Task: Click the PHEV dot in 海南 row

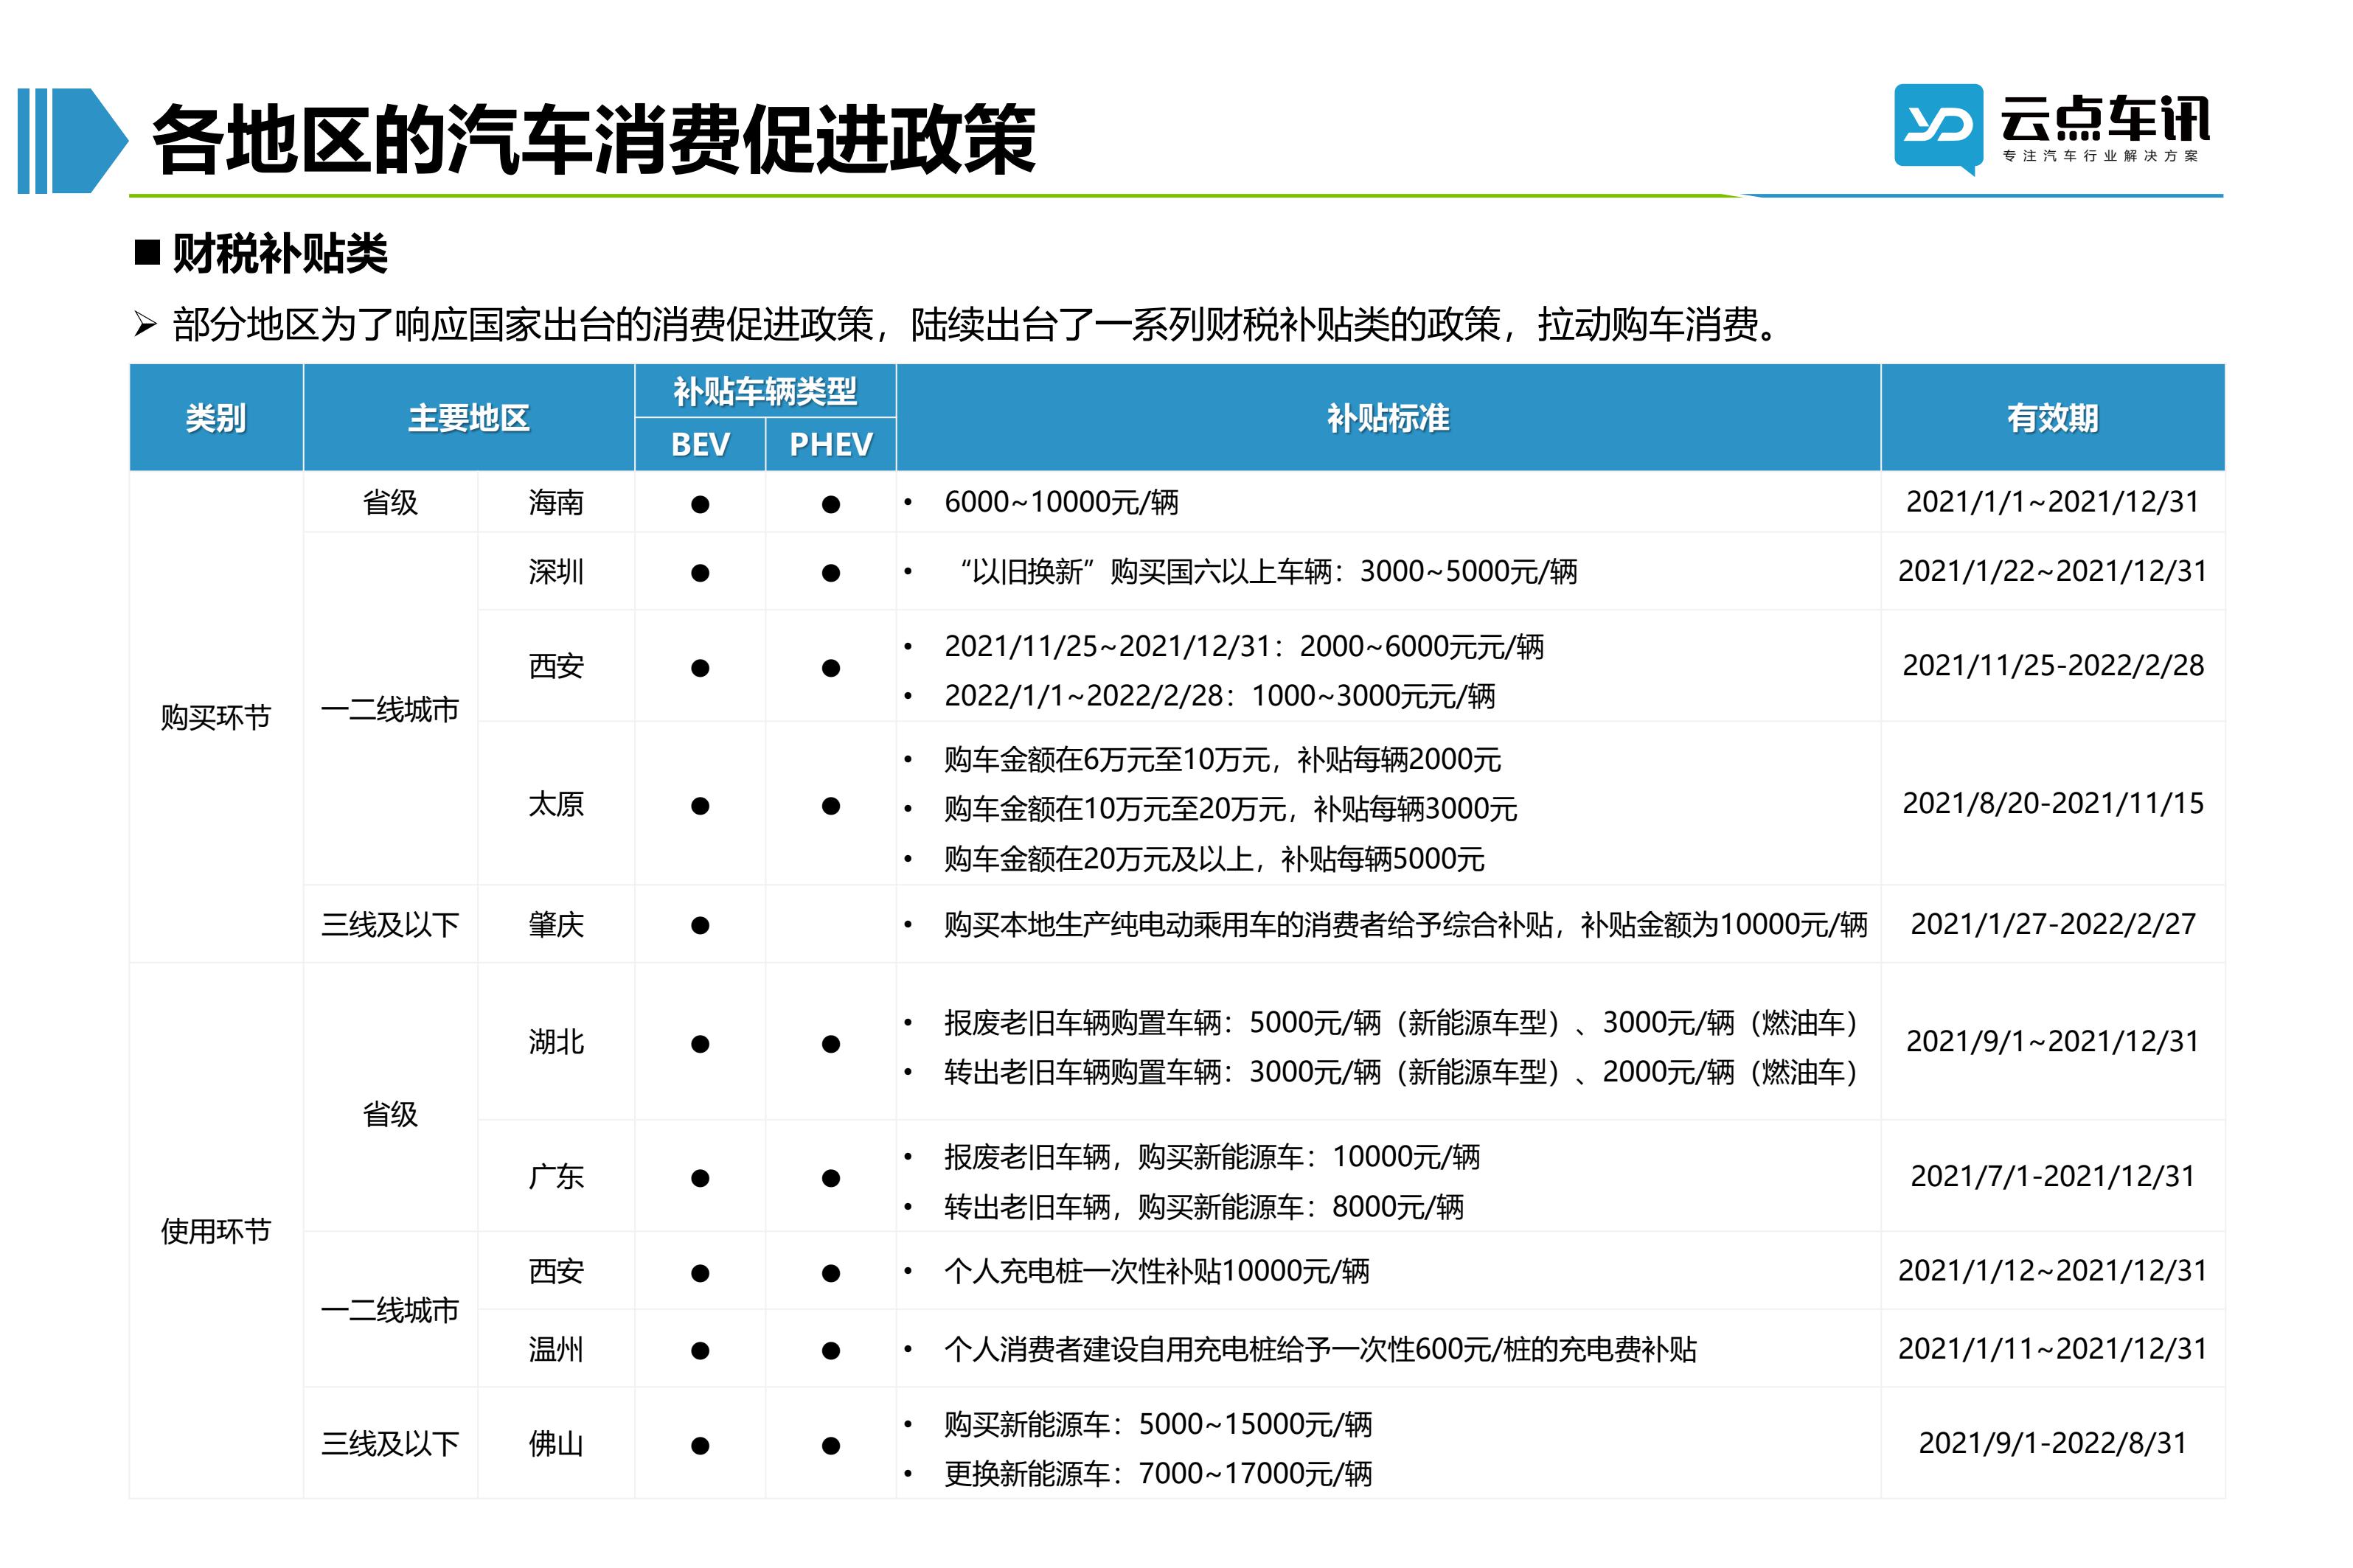Action: click(830, 505)
